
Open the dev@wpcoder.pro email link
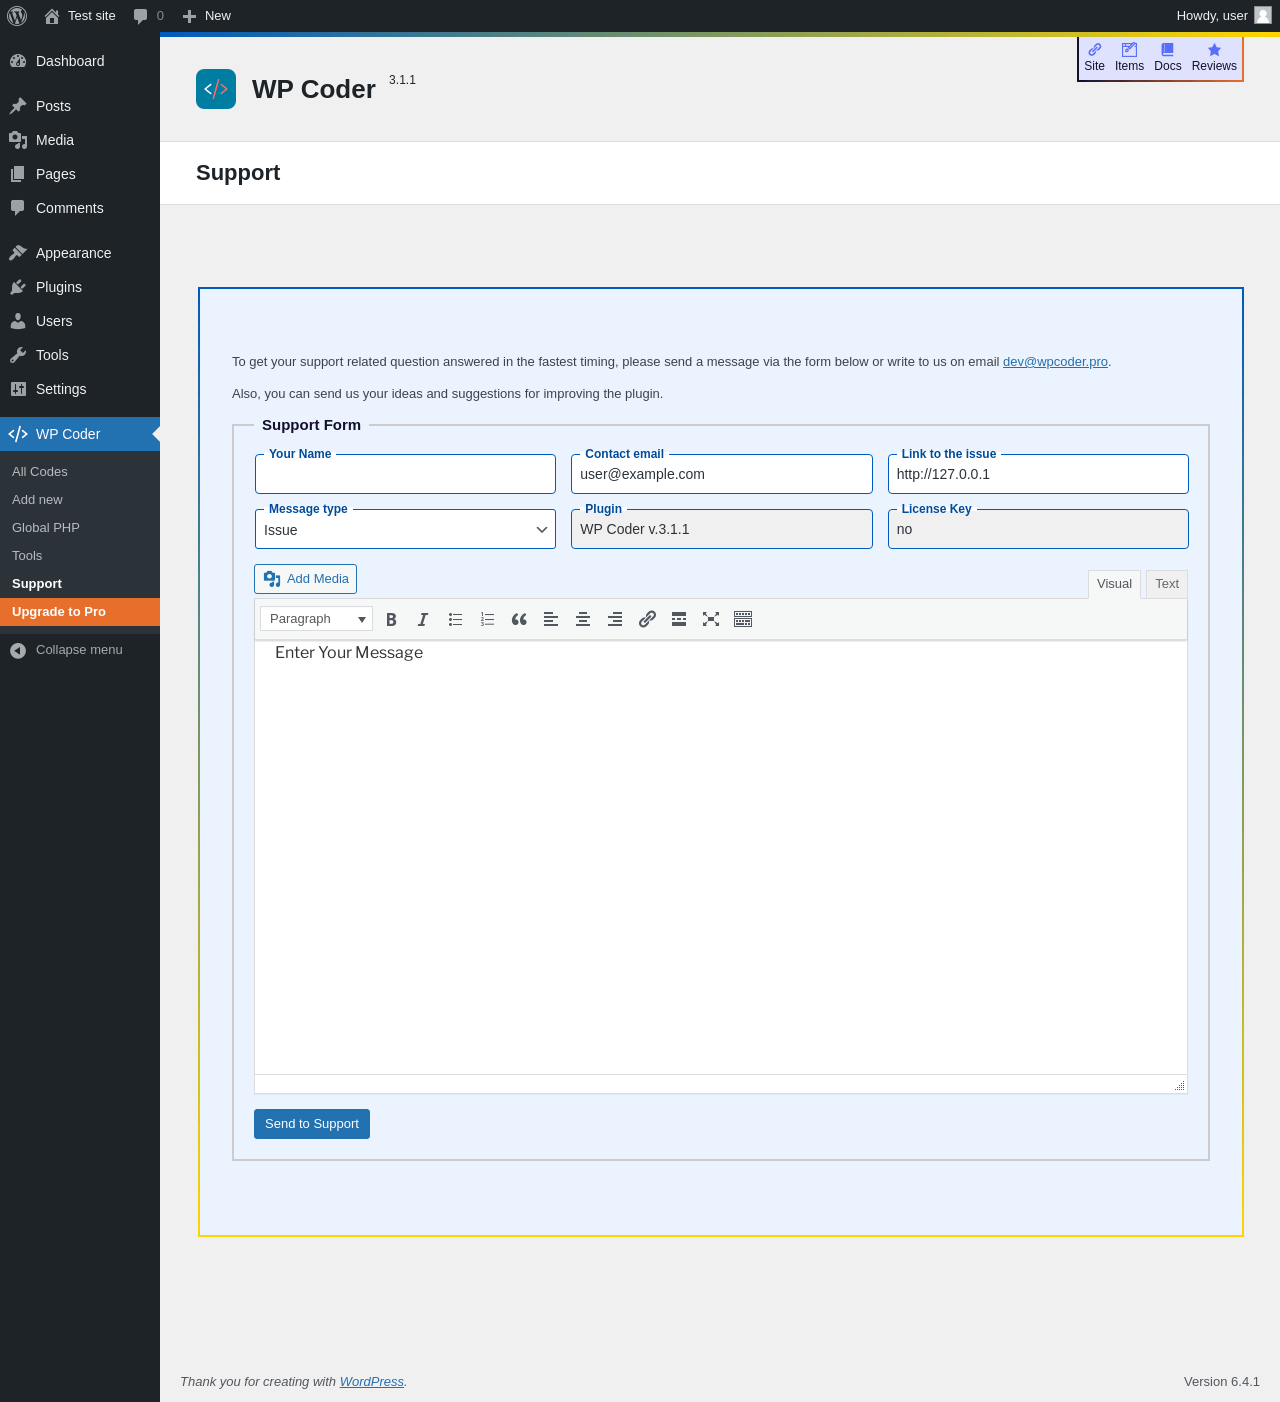(1055, 362)
